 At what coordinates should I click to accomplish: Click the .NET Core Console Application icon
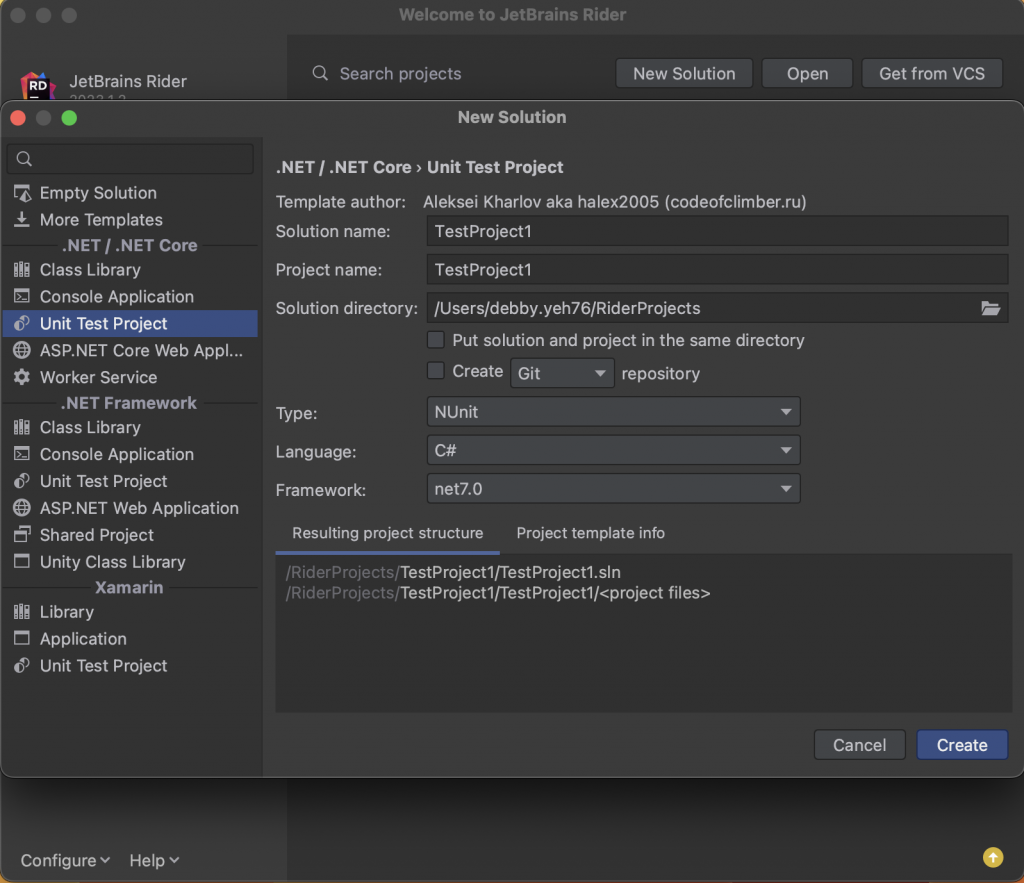[x=22, y=297]
